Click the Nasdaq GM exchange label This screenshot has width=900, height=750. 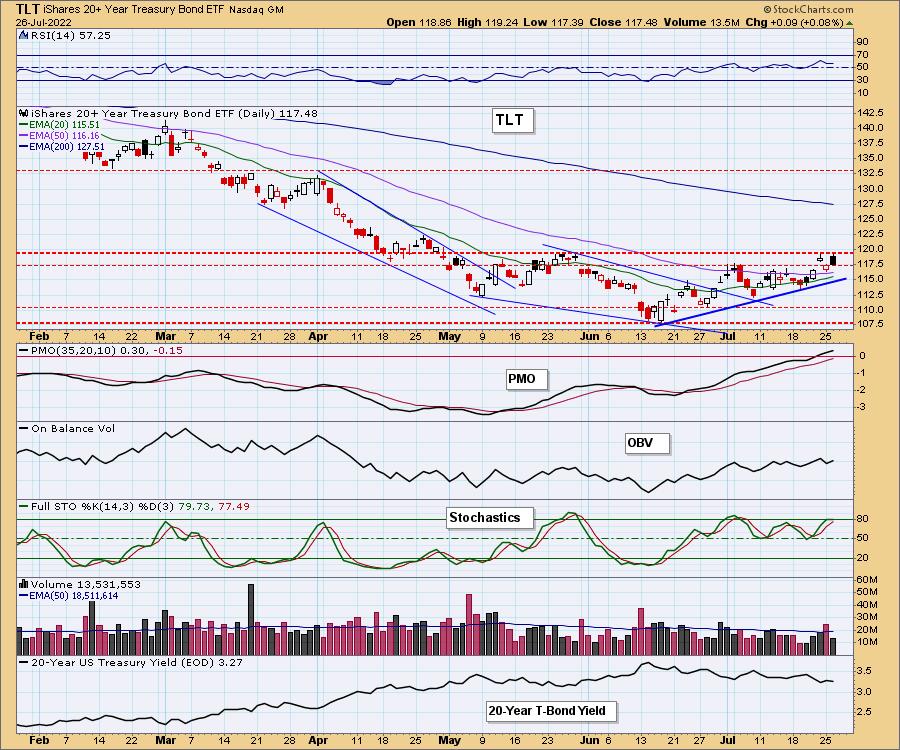pyautogui.click(x=257, y=10)
